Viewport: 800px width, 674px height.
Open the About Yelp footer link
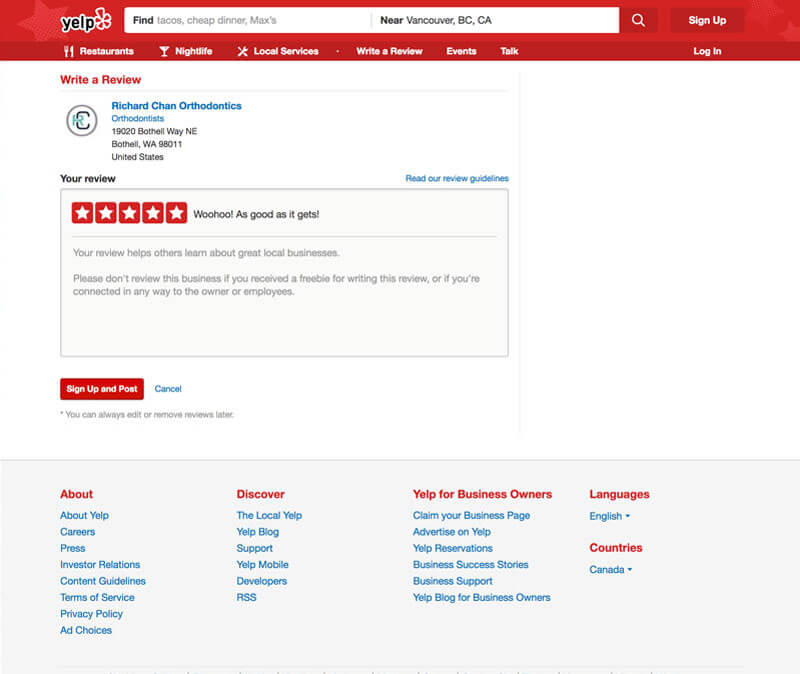coord(84,515)
